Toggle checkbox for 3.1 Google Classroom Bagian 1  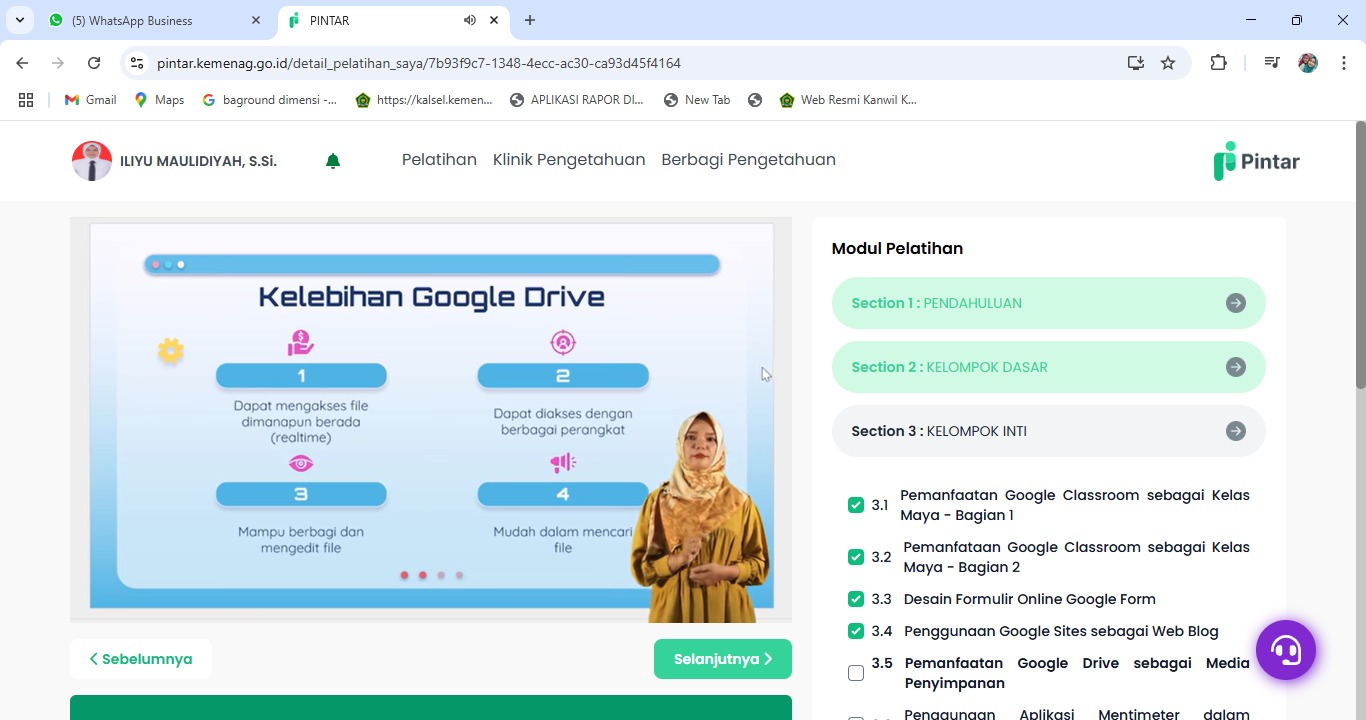(x=856, y=505)
